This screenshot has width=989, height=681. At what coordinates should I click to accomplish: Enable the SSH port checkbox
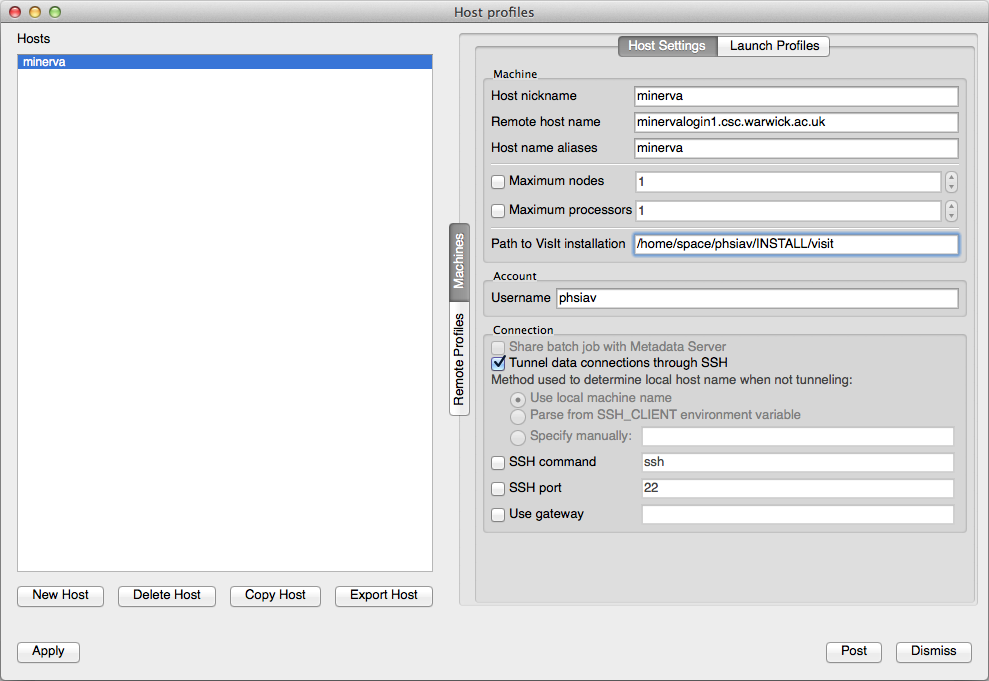(497, 488)
